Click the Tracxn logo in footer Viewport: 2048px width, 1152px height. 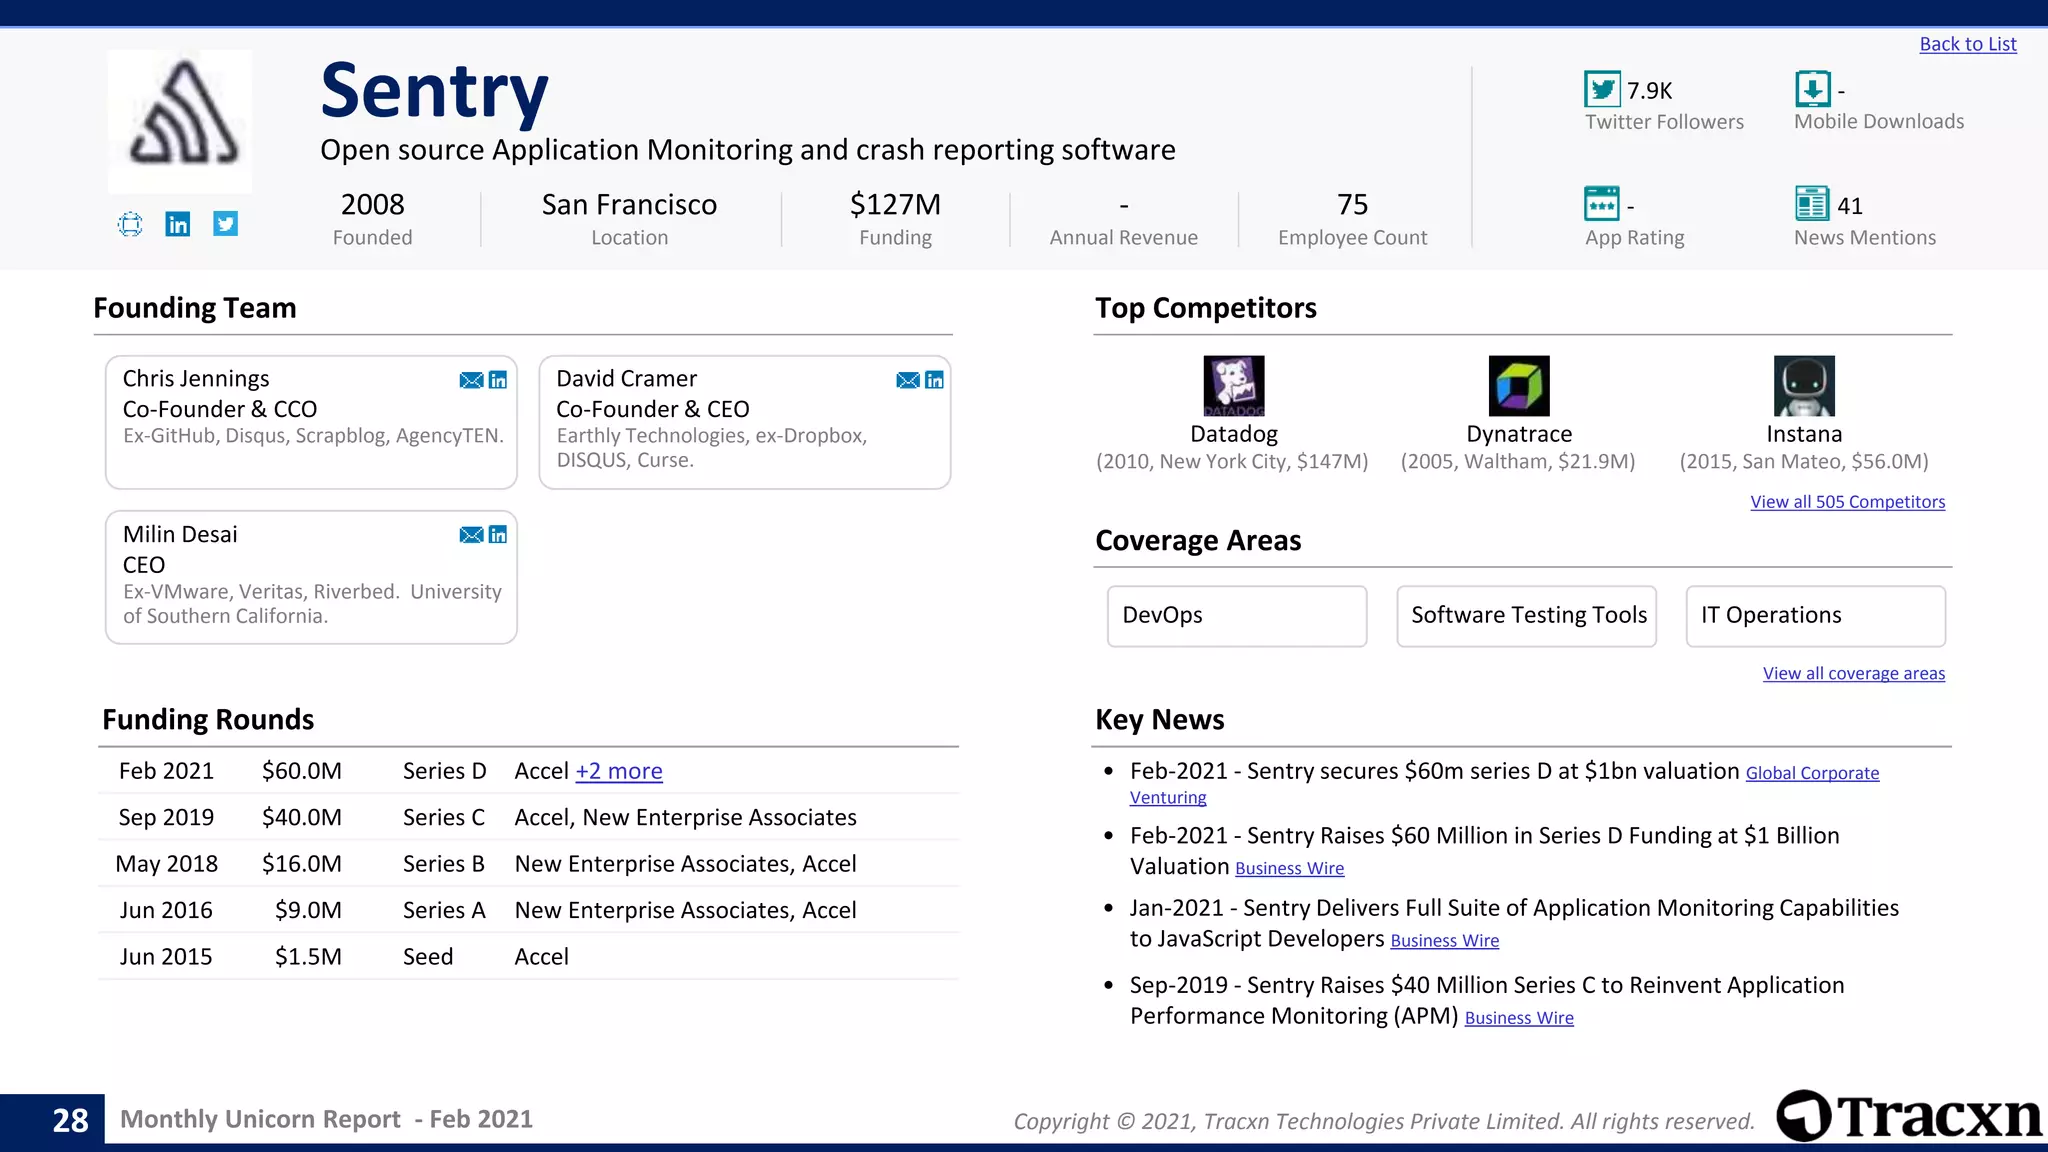(1909, 1116)
